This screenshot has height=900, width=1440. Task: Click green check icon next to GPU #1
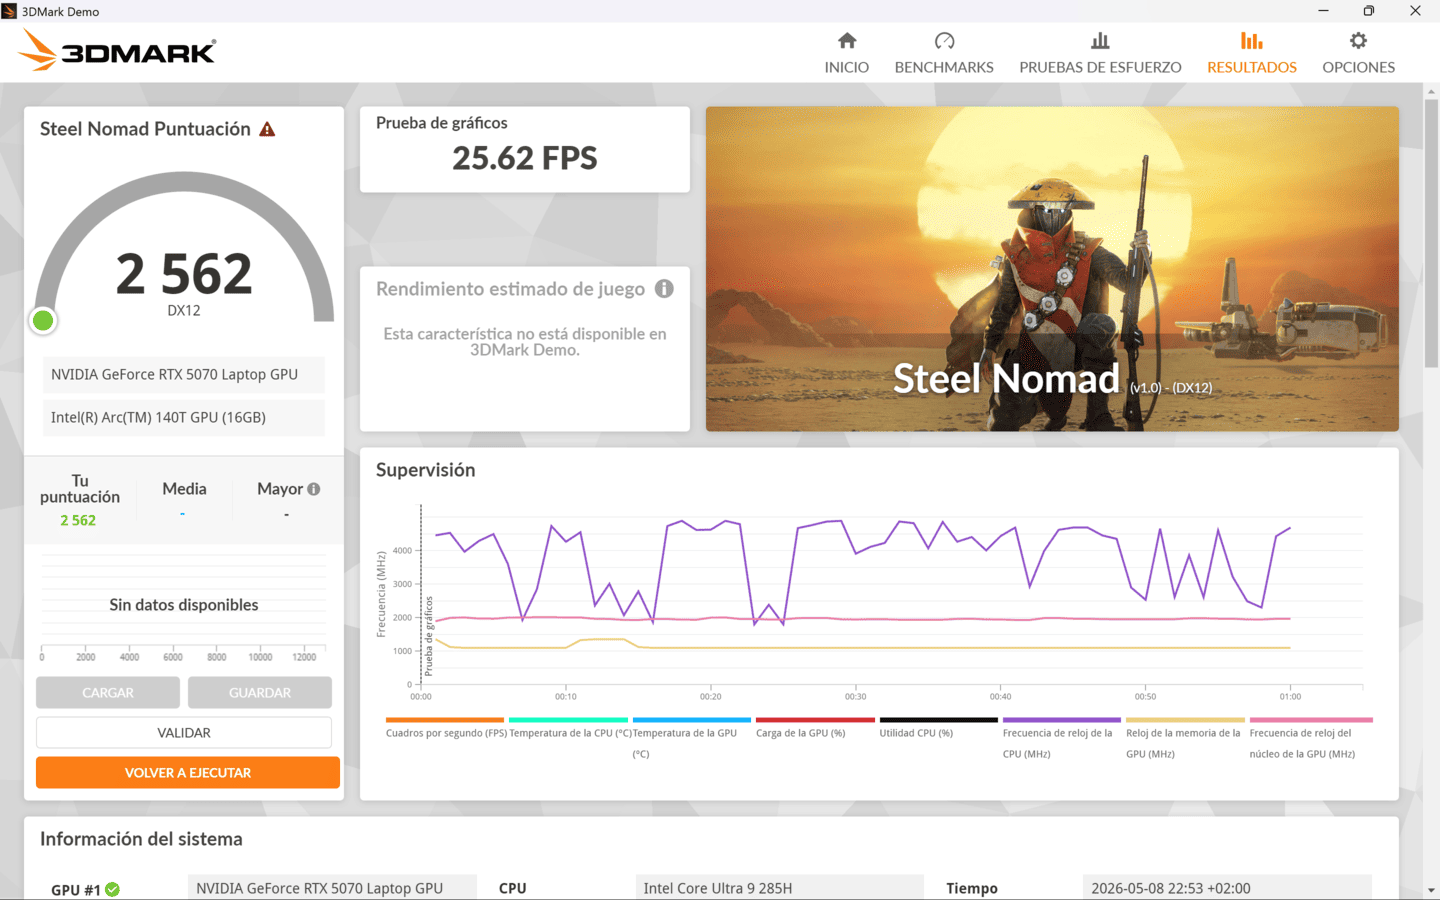click(112, 889)
